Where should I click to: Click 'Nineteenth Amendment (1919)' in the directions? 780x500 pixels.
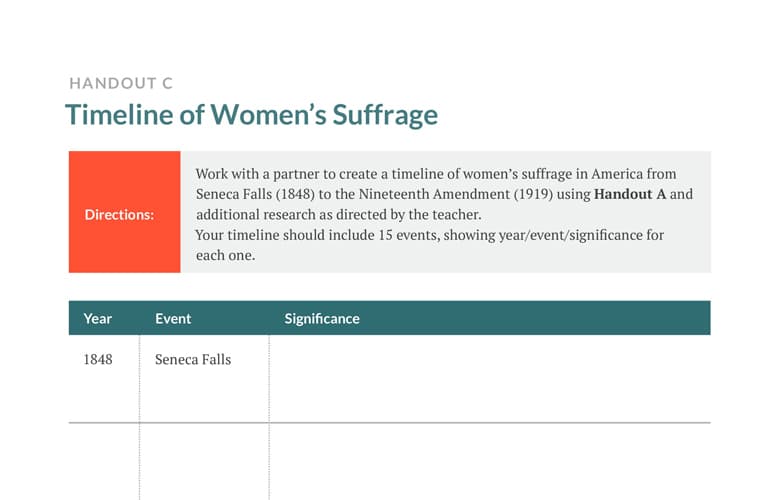point(456,194)
